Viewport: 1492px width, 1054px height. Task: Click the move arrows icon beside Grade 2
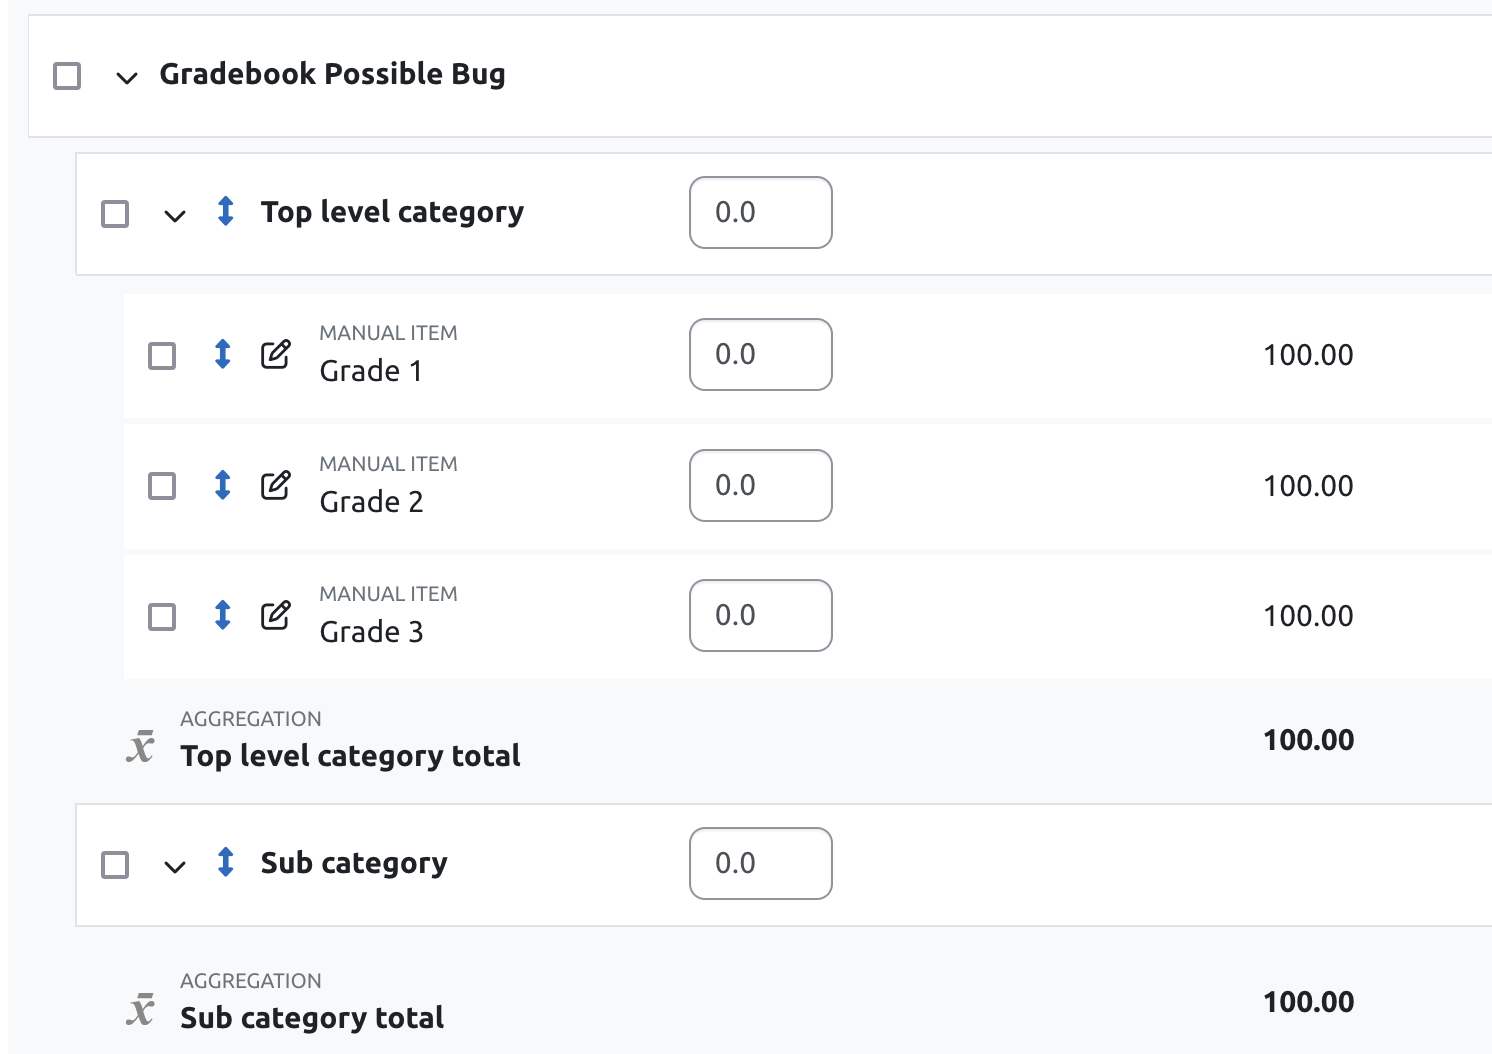click(223, 485)
